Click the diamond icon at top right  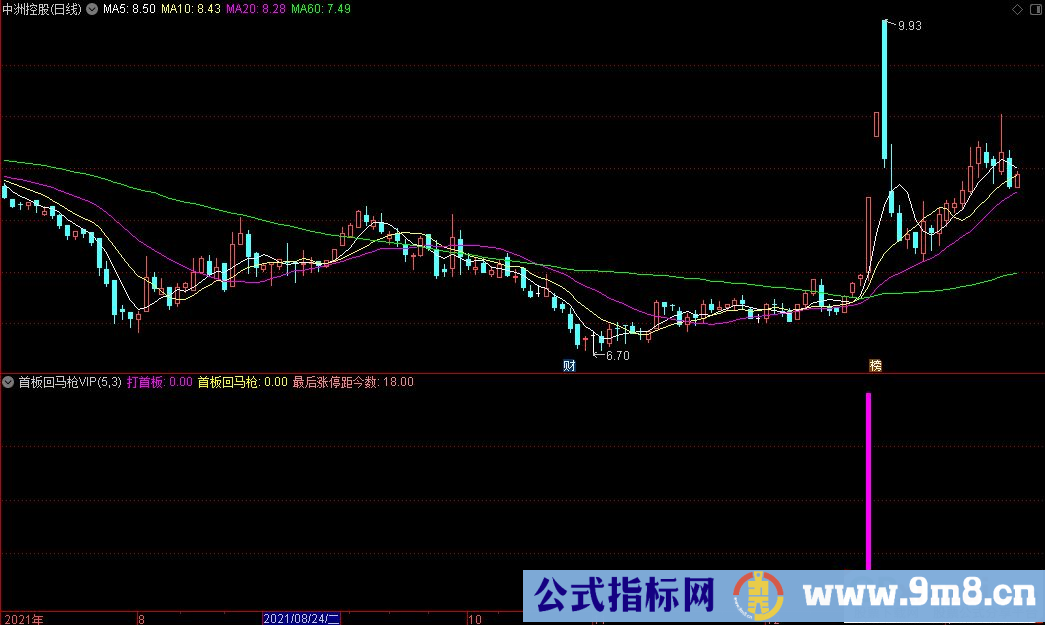[x=1017, y=9]
